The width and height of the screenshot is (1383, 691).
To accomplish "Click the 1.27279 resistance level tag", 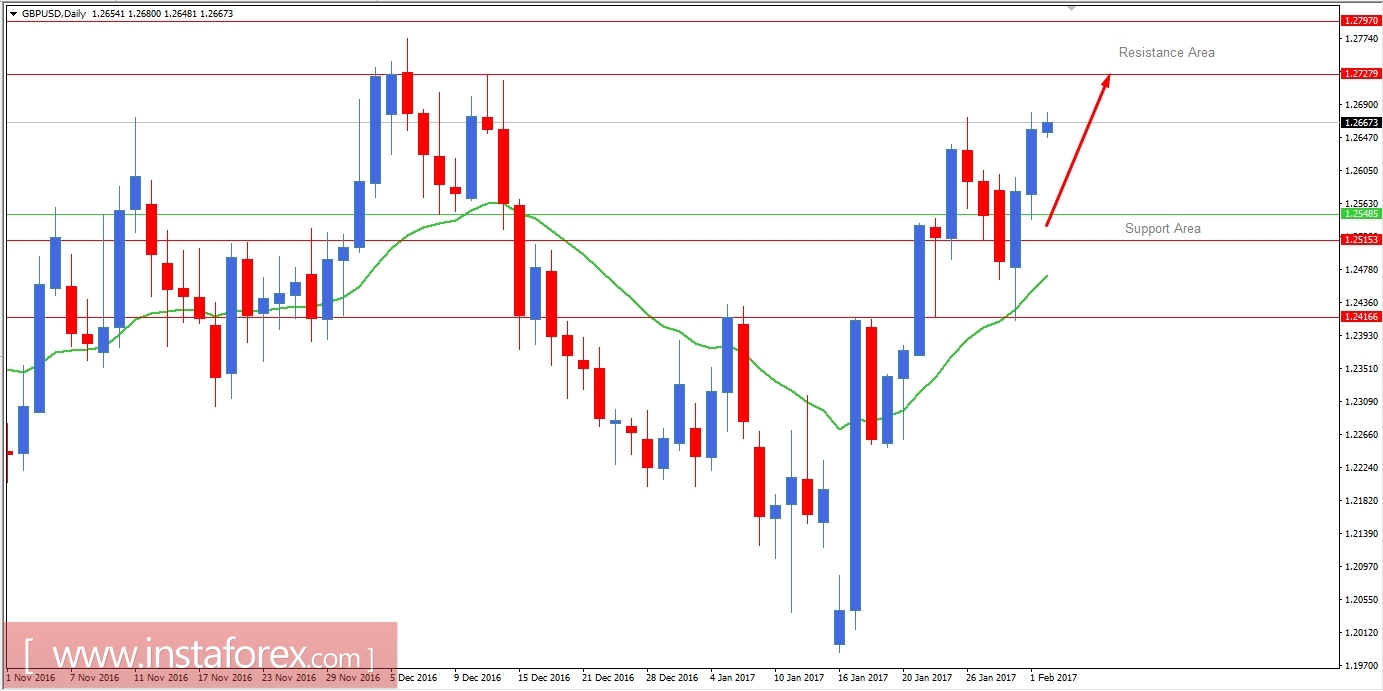I will [x=1363, y=73].
